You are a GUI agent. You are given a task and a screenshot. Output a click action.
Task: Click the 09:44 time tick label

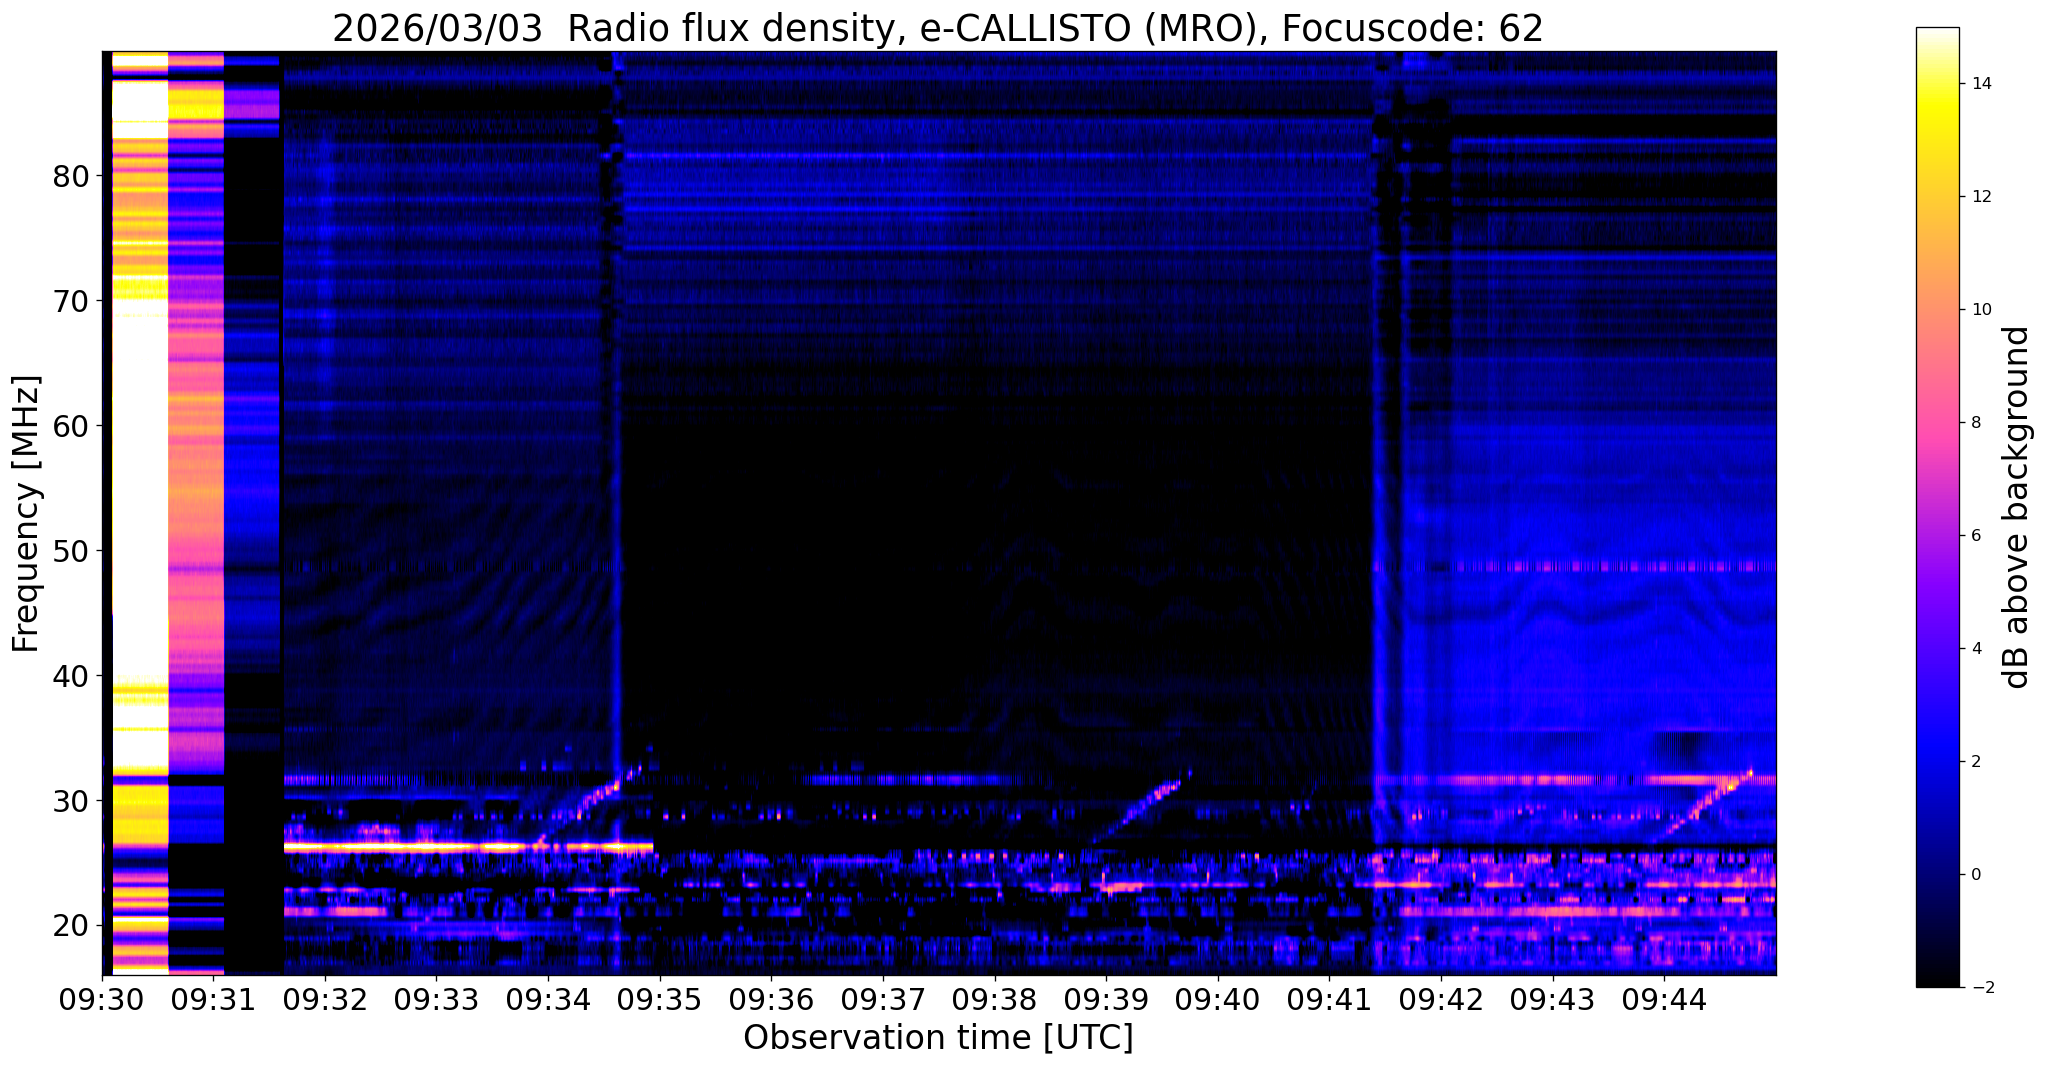1664,1000
